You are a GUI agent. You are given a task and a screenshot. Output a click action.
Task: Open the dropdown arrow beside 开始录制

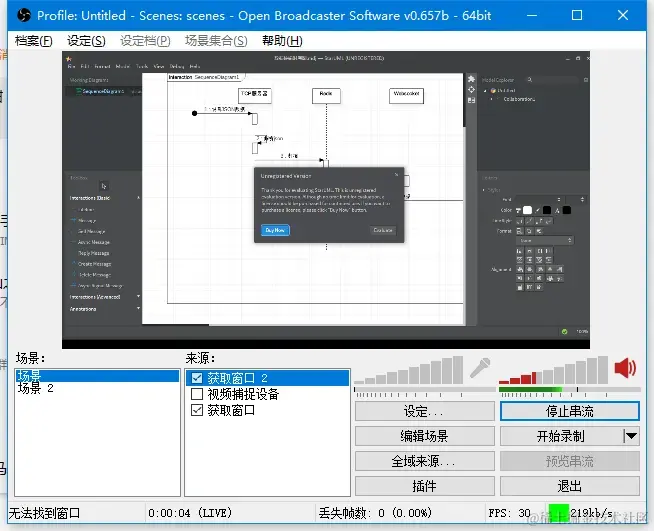[x=632, y=436]
